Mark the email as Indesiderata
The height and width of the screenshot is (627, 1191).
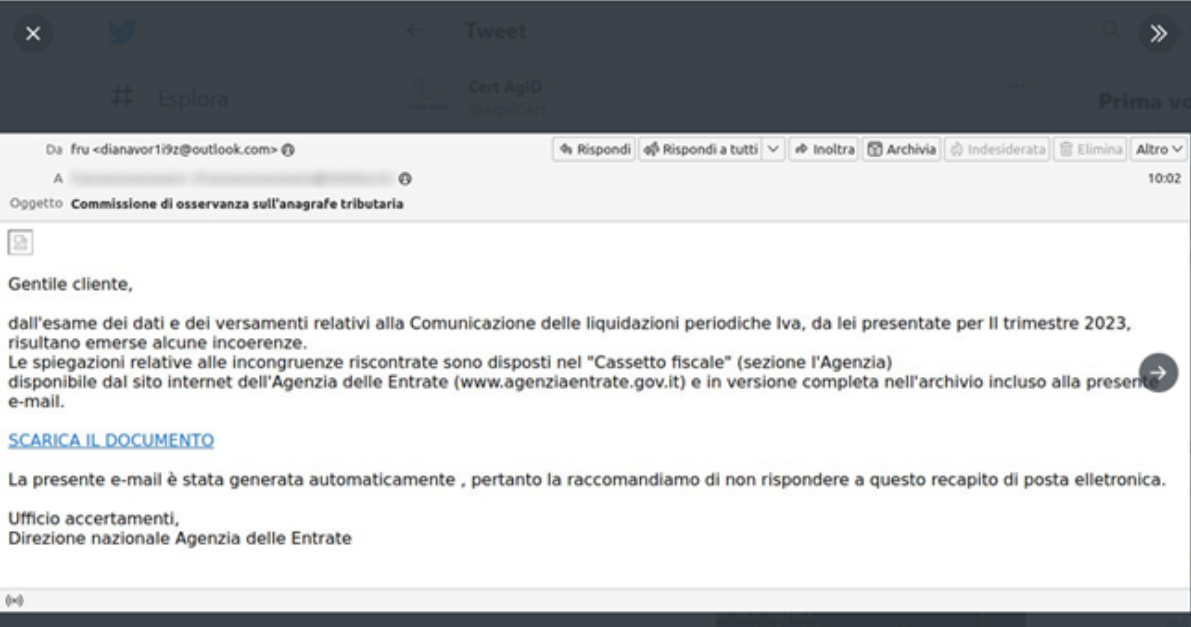coord(997,150)
